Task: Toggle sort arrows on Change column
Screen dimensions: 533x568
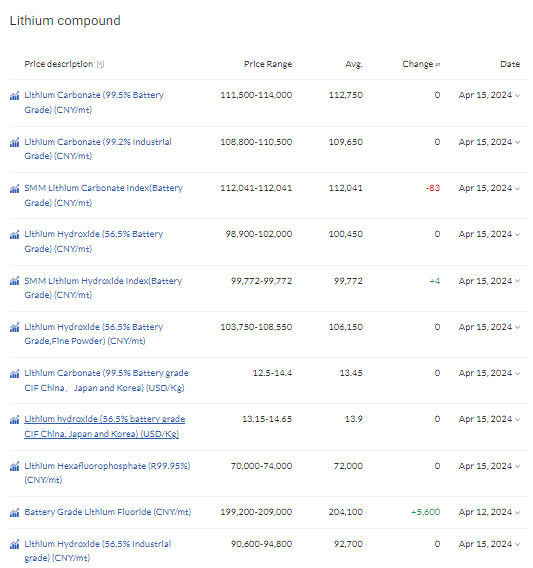Action: 437,64
